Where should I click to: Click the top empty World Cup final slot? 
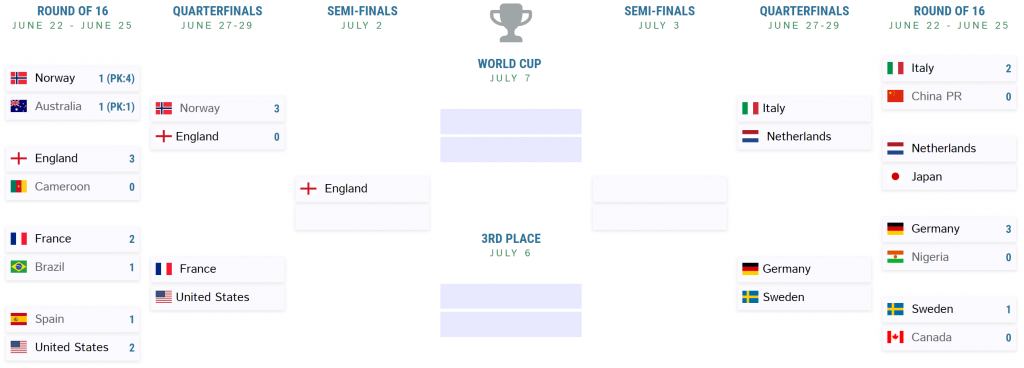pos(511,121)
